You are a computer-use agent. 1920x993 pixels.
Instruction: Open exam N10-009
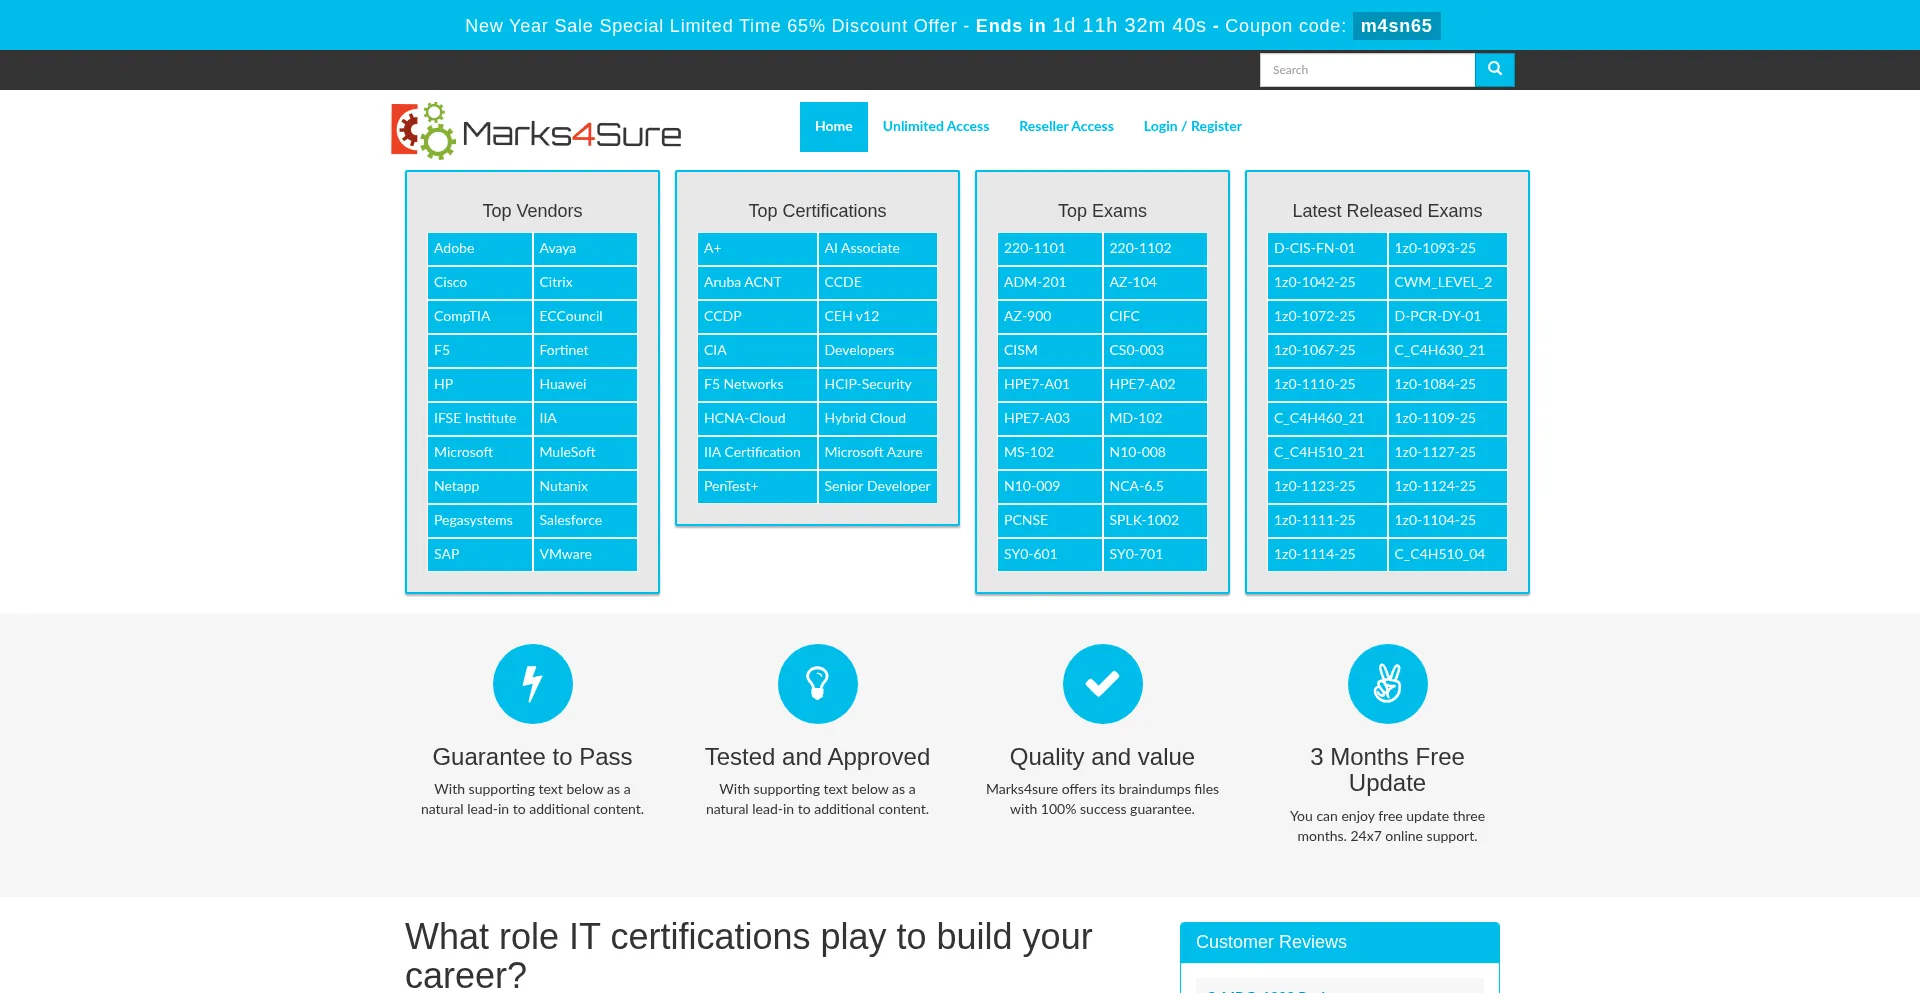pos(1049,486)
